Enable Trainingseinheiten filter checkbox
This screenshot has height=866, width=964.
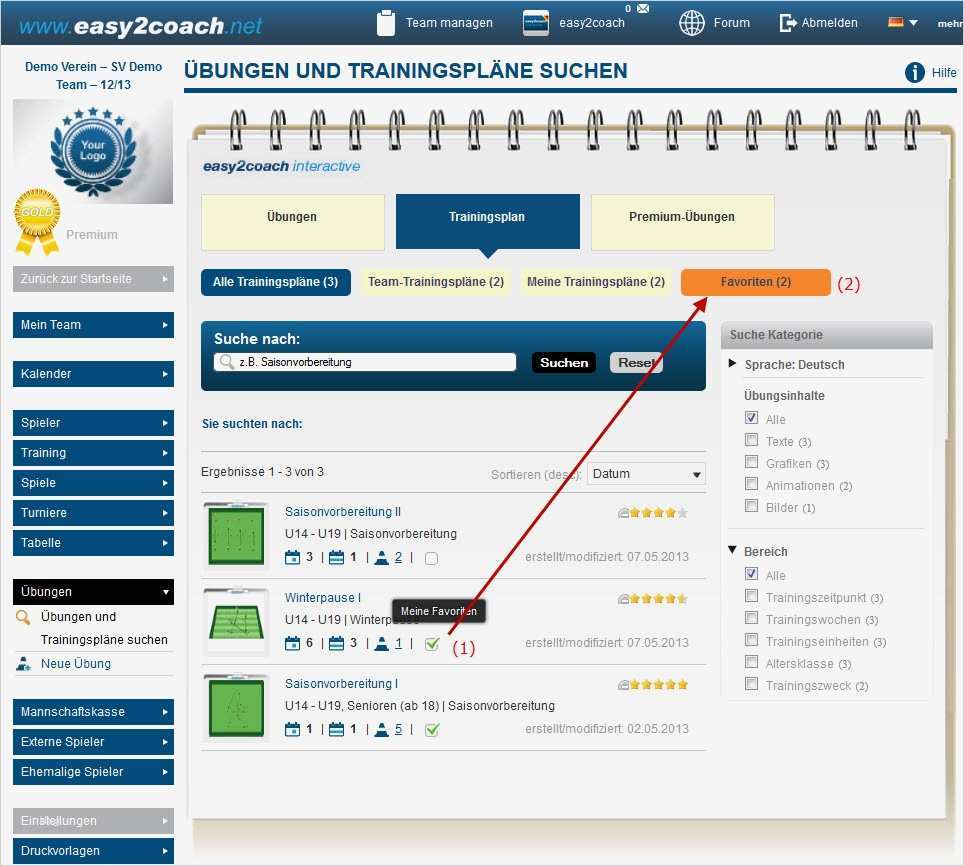point(751,640)
